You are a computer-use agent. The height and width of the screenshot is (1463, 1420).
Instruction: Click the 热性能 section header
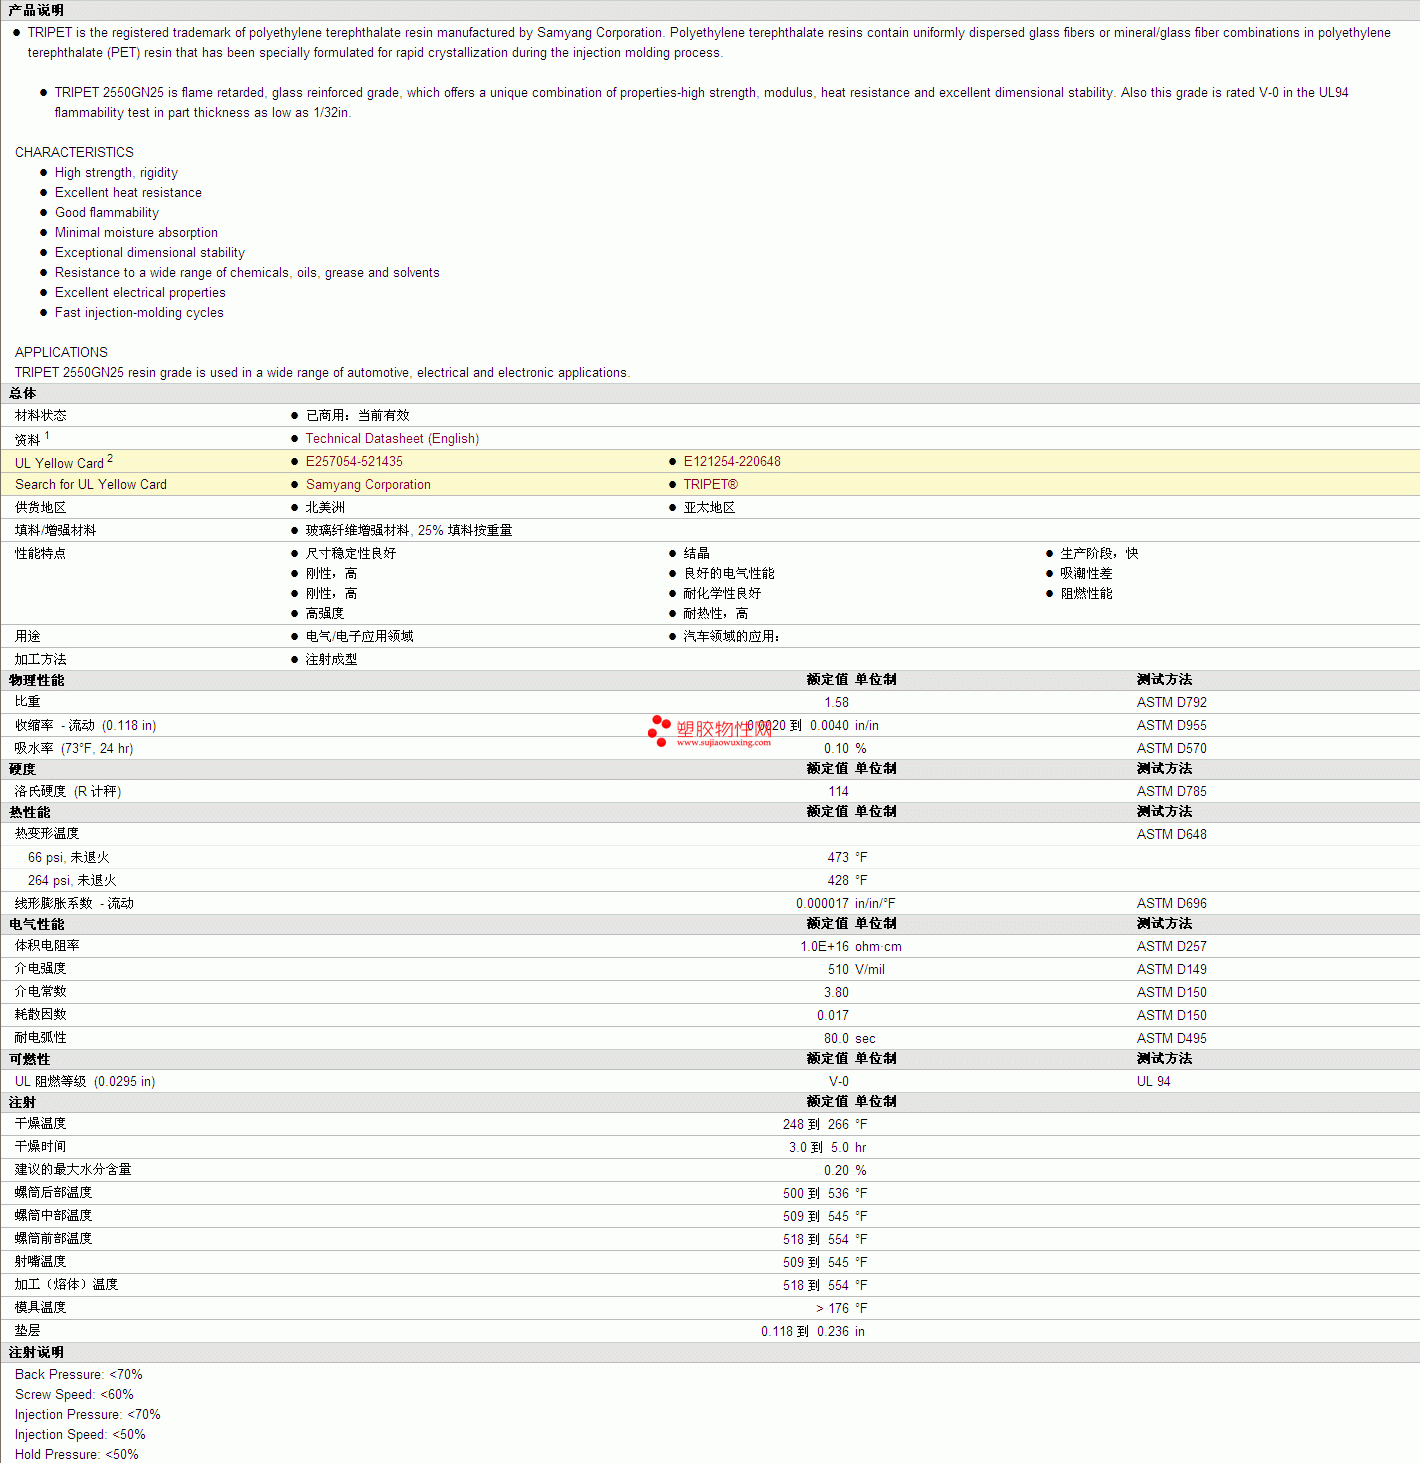click(x=29, y=813)
